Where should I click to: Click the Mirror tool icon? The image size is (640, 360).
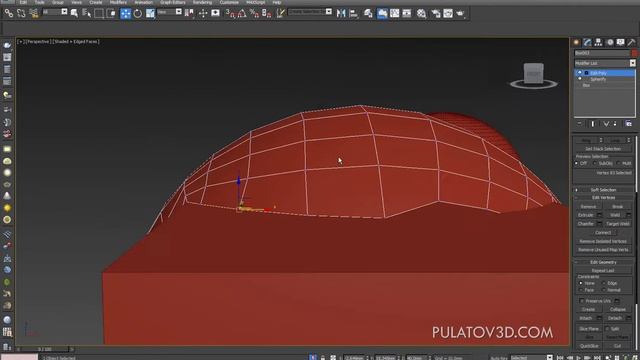341,13
